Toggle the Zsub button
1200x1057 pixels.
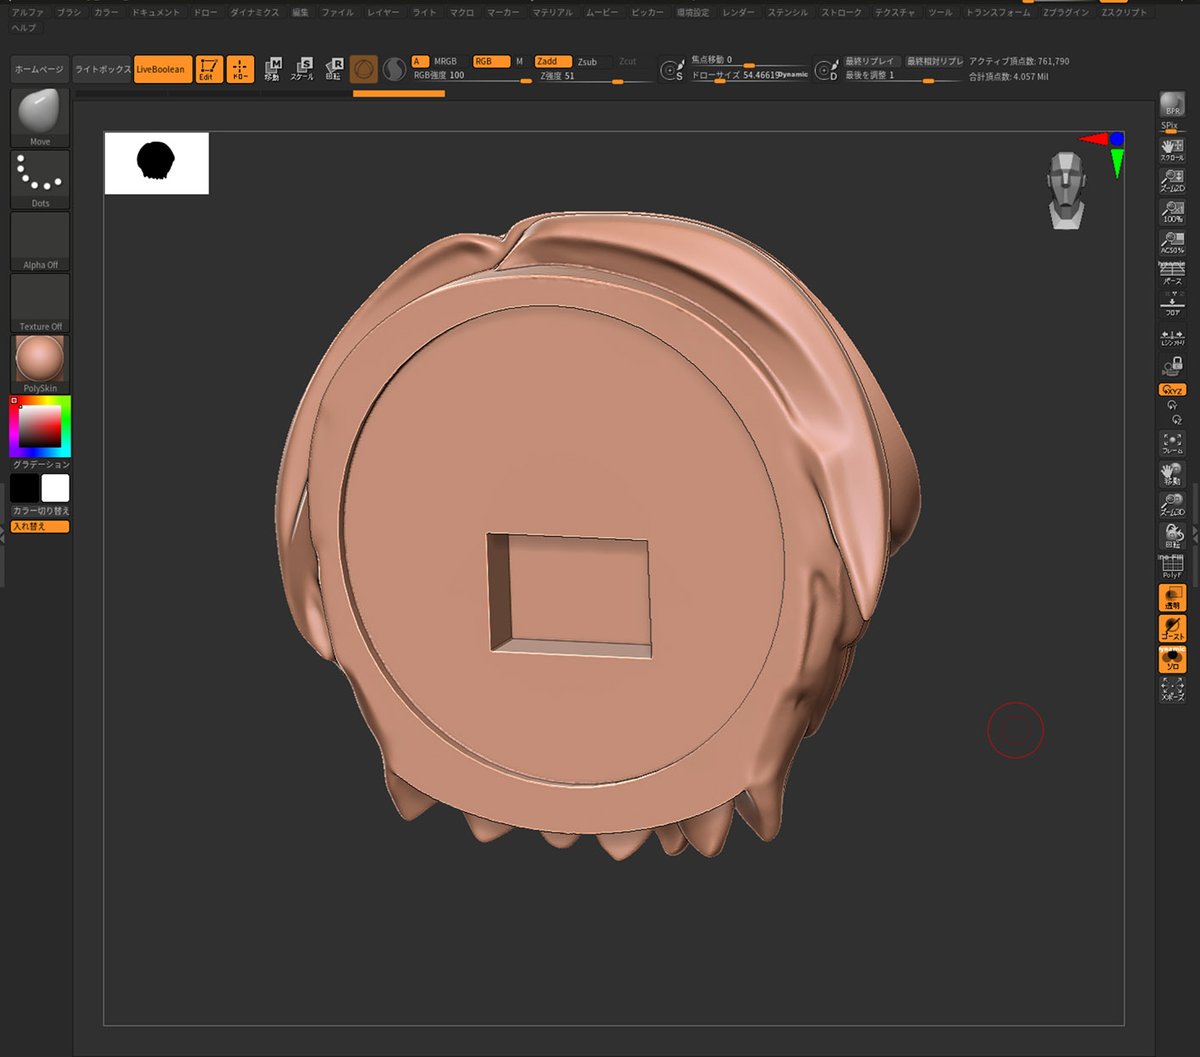tap(591, 62)
